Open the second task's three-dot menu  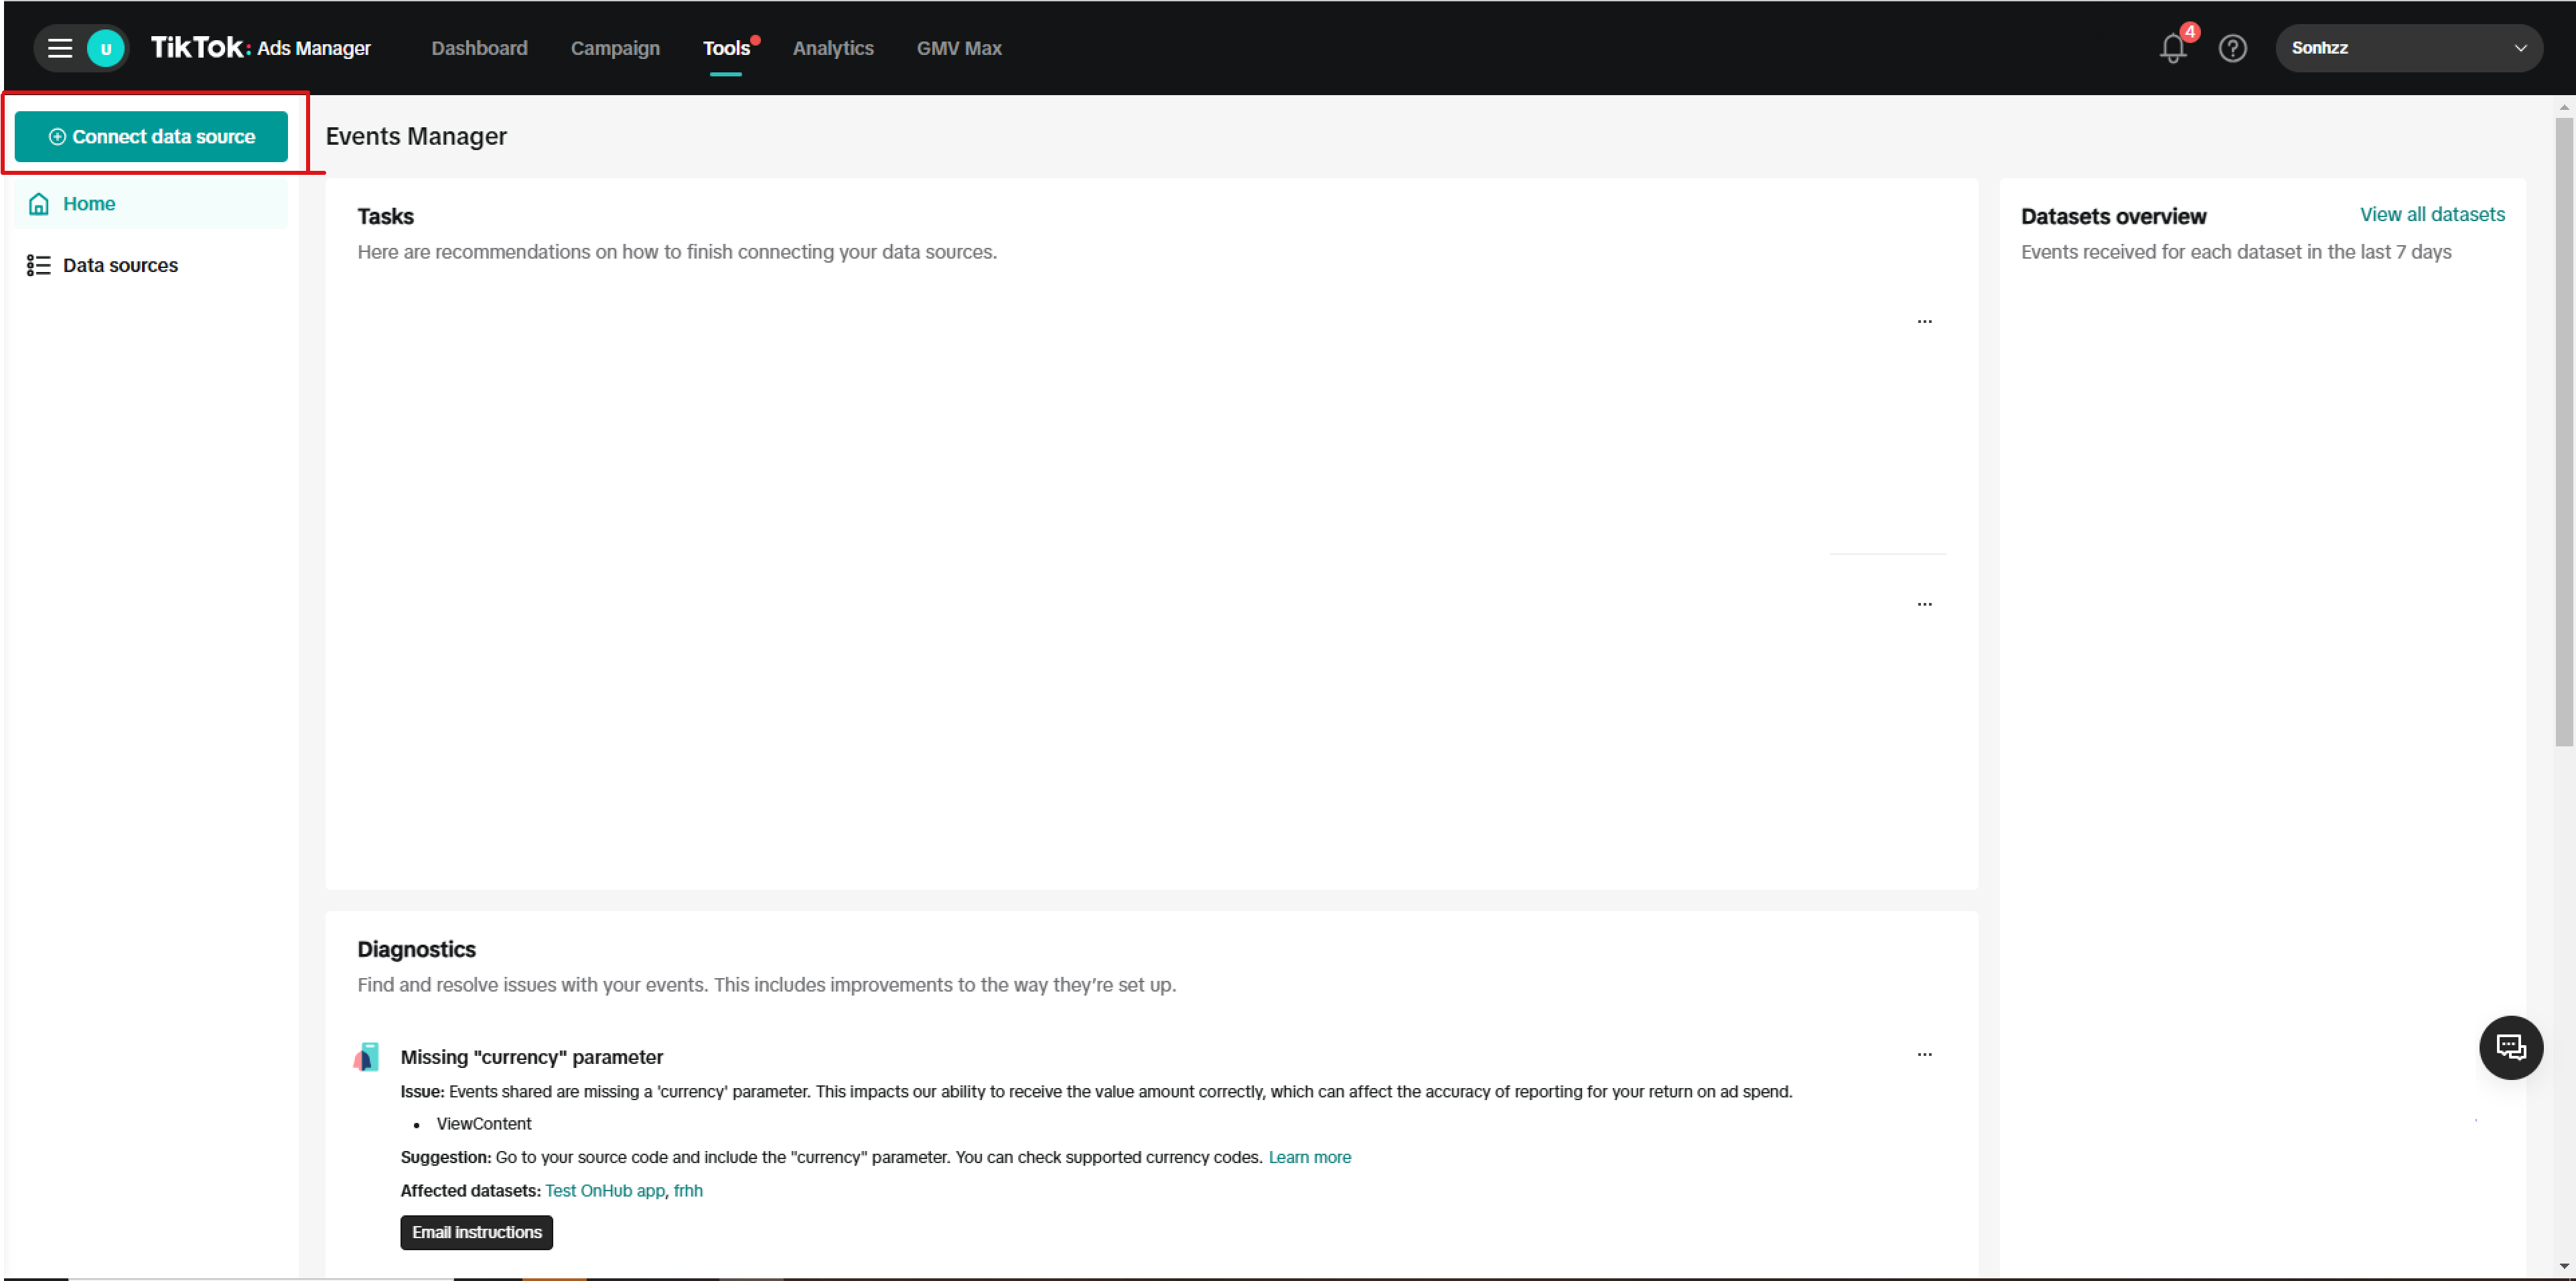click(x=1924, y=604)
